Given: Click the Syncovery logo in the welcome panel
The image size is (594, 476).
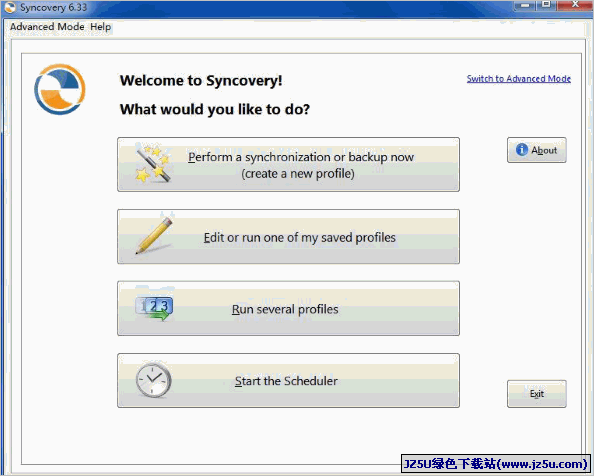Looking at the screenshot, I should 60,89.
